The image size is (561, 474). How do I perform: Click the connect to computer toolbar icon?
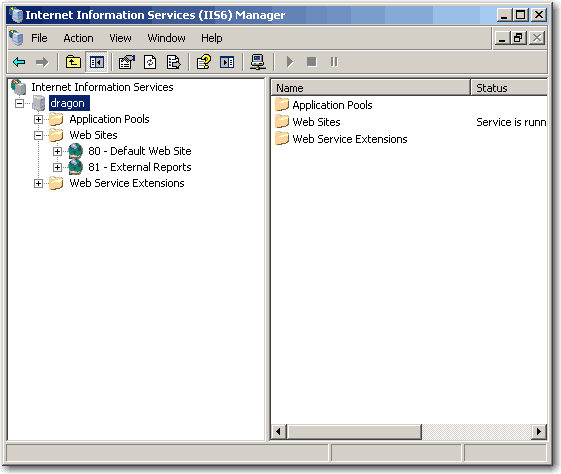tap(258, 62)
